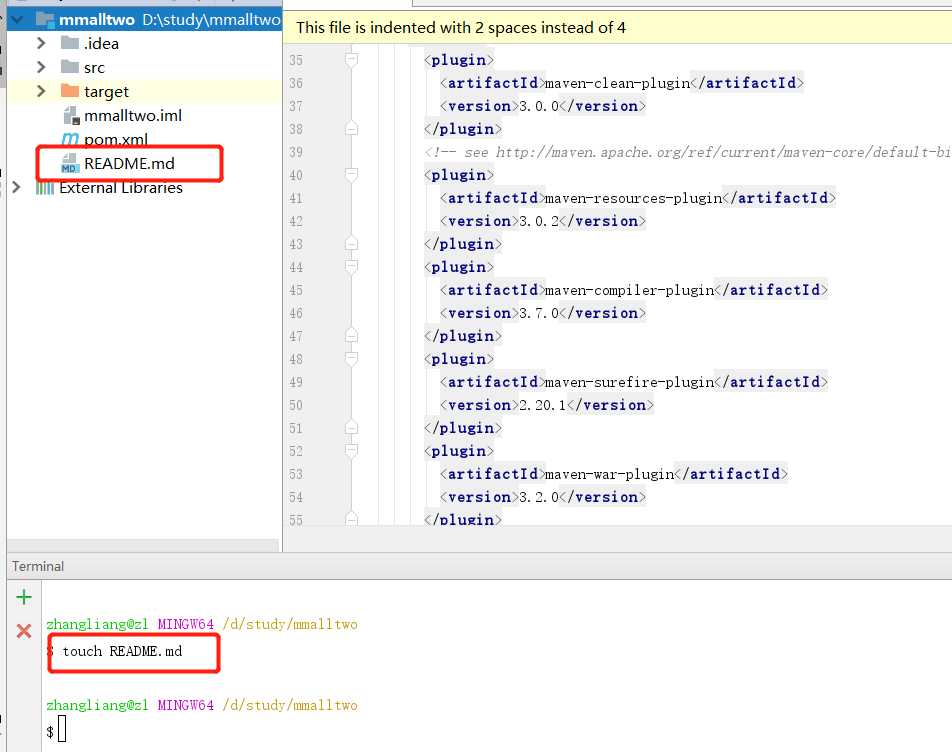Click the indentation notification banner
The image size is (952, 752).
coord(461,28)
